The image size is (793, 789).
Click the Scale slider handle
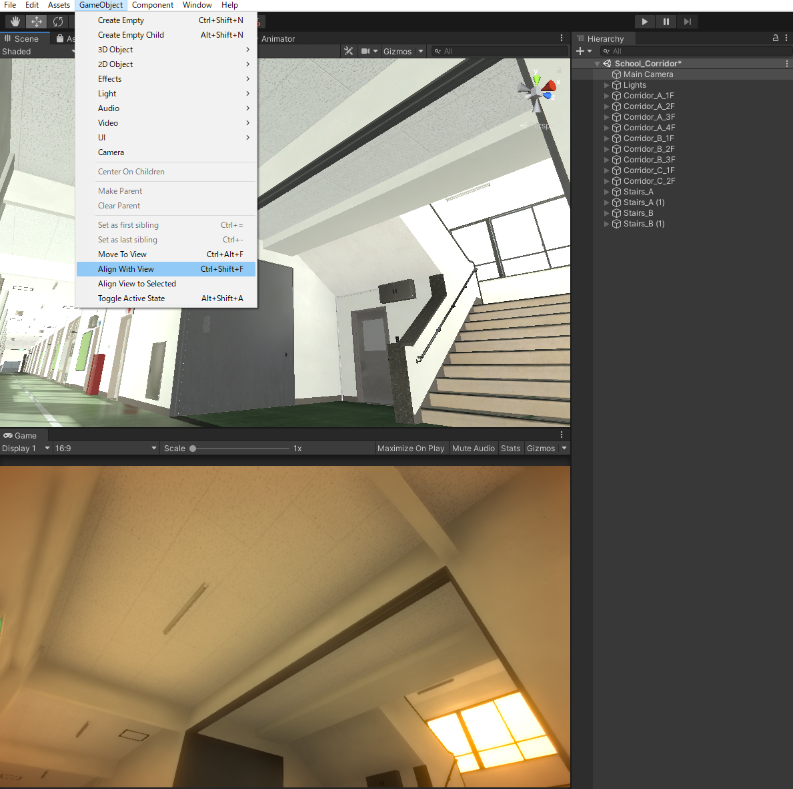click(193, 448)
